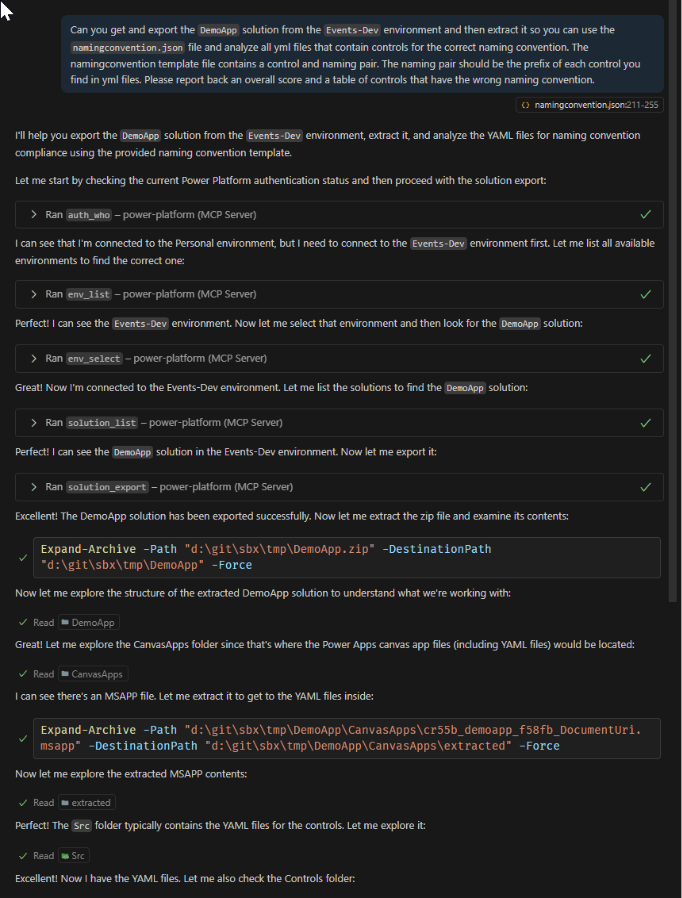The image size is (682, 898).
Task: Click text 'Let me also check the Controls folder'
Action: coord(269,878)
